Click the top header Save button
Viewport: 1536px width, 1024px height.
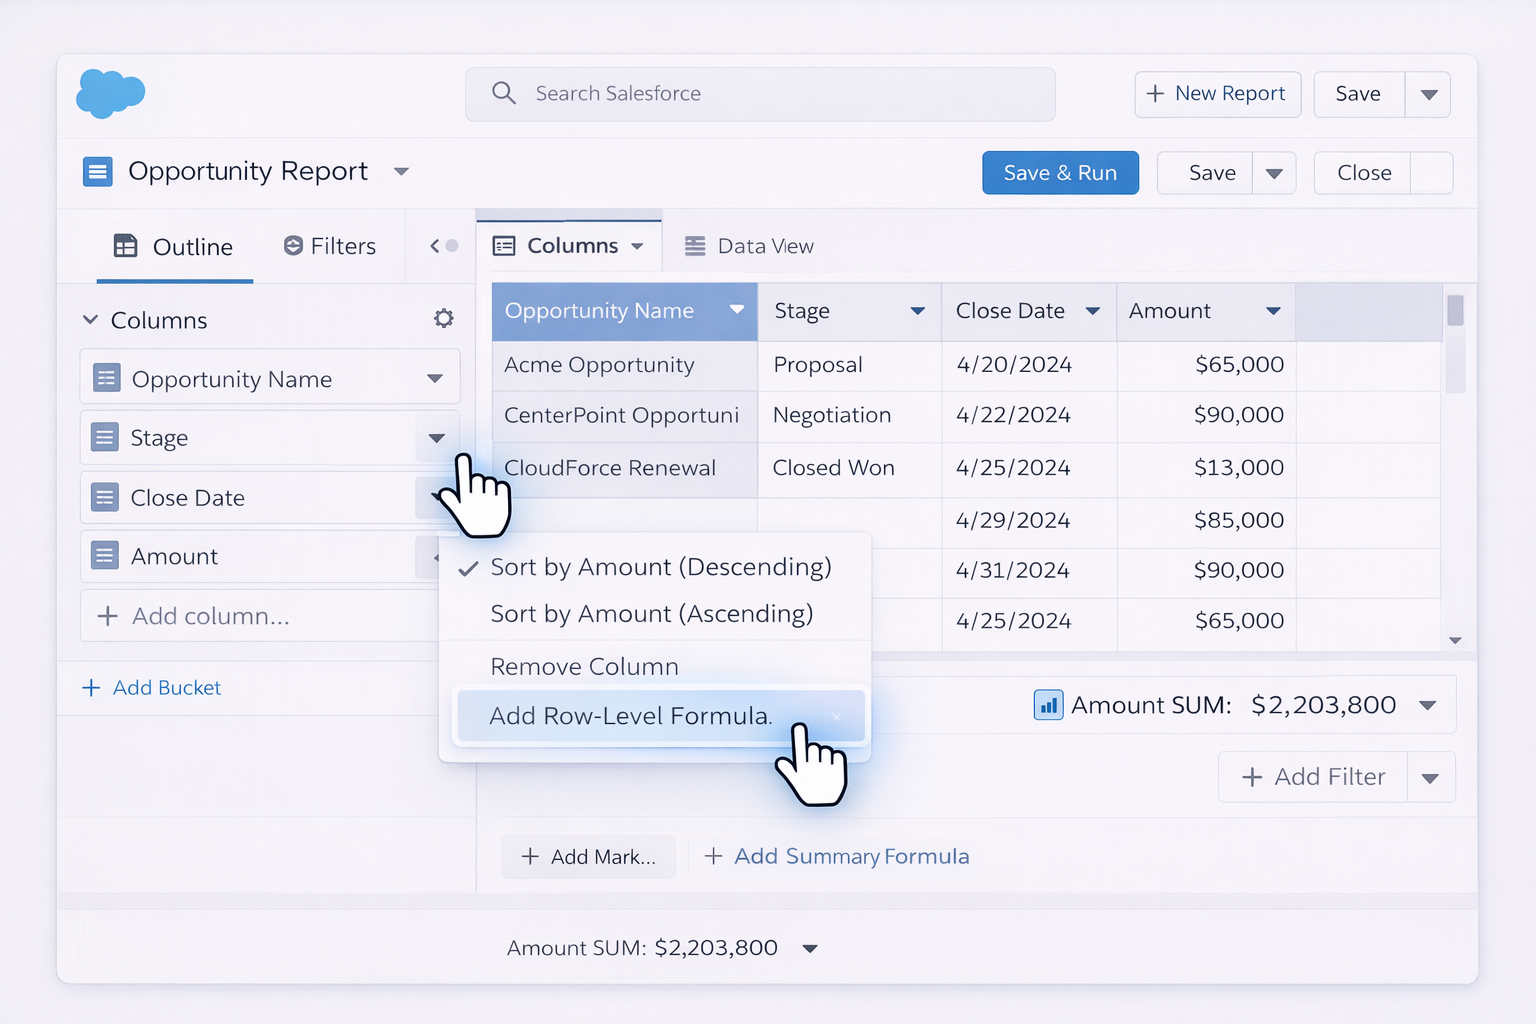click(1359, 94)
